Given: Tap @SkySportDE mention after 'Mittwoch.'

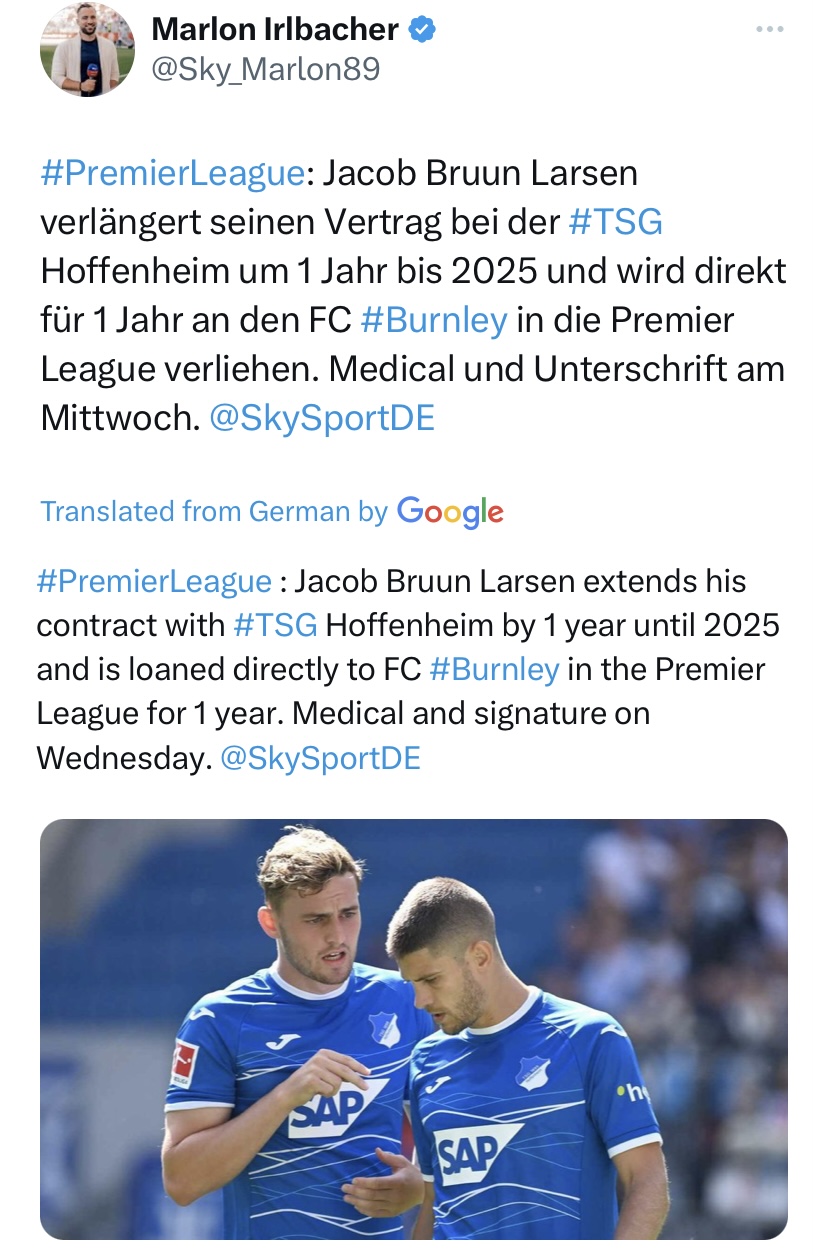Looking at the screenshot, I should (x=321, y=418).
